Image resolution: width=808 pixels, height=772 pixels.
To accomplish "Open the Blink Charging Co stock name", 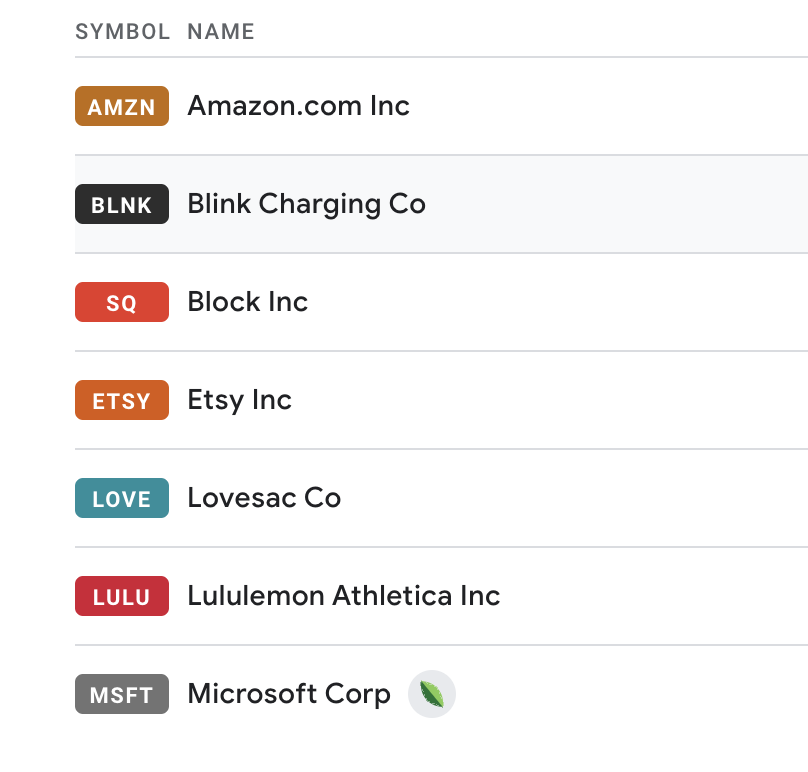I will coord(307,204).
